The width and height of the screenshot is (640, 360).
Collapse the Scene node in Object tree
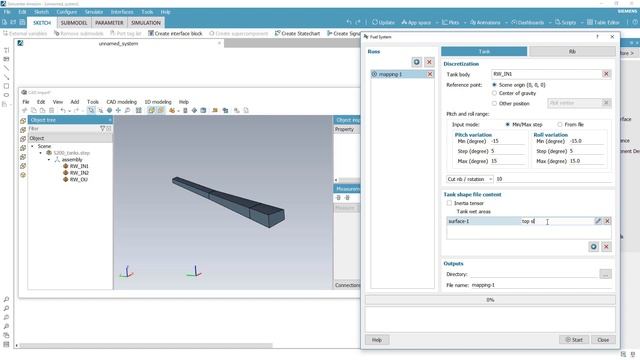(x=33, y=146)
